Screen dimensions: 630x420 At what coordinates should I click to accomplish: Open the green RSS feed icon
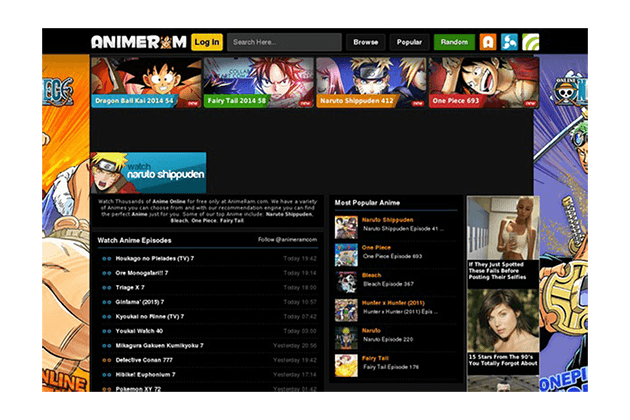coord(530,42)
